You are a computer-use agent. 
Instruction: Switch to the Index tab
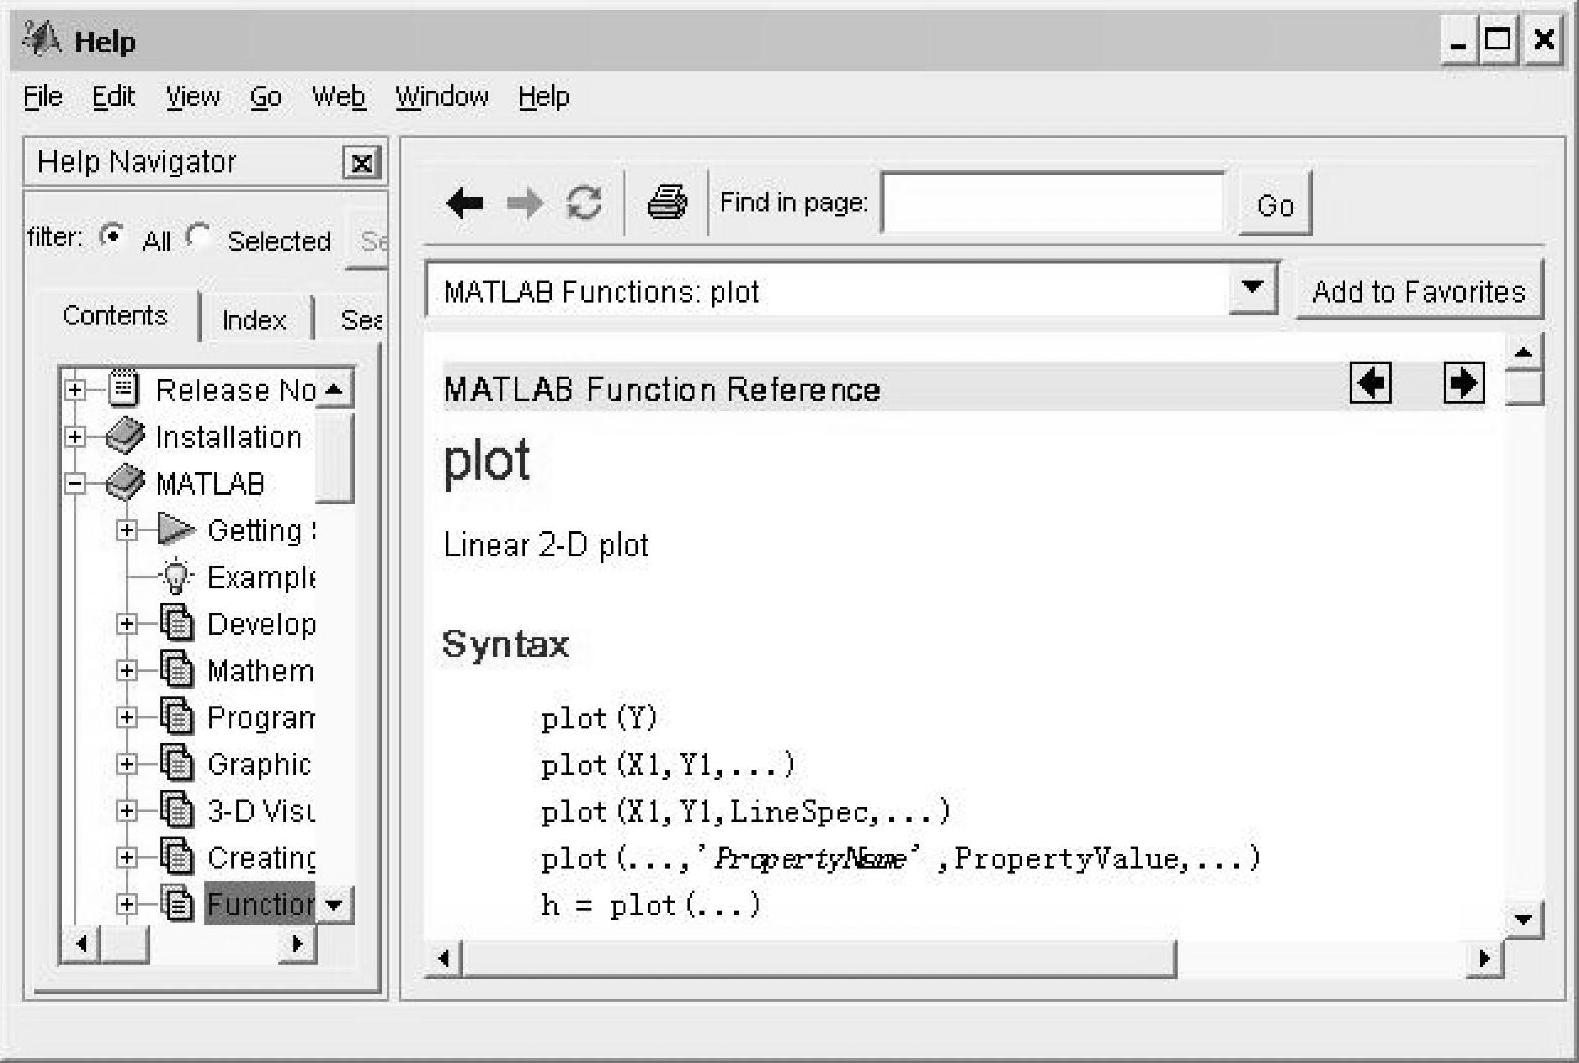click(254, 320)
